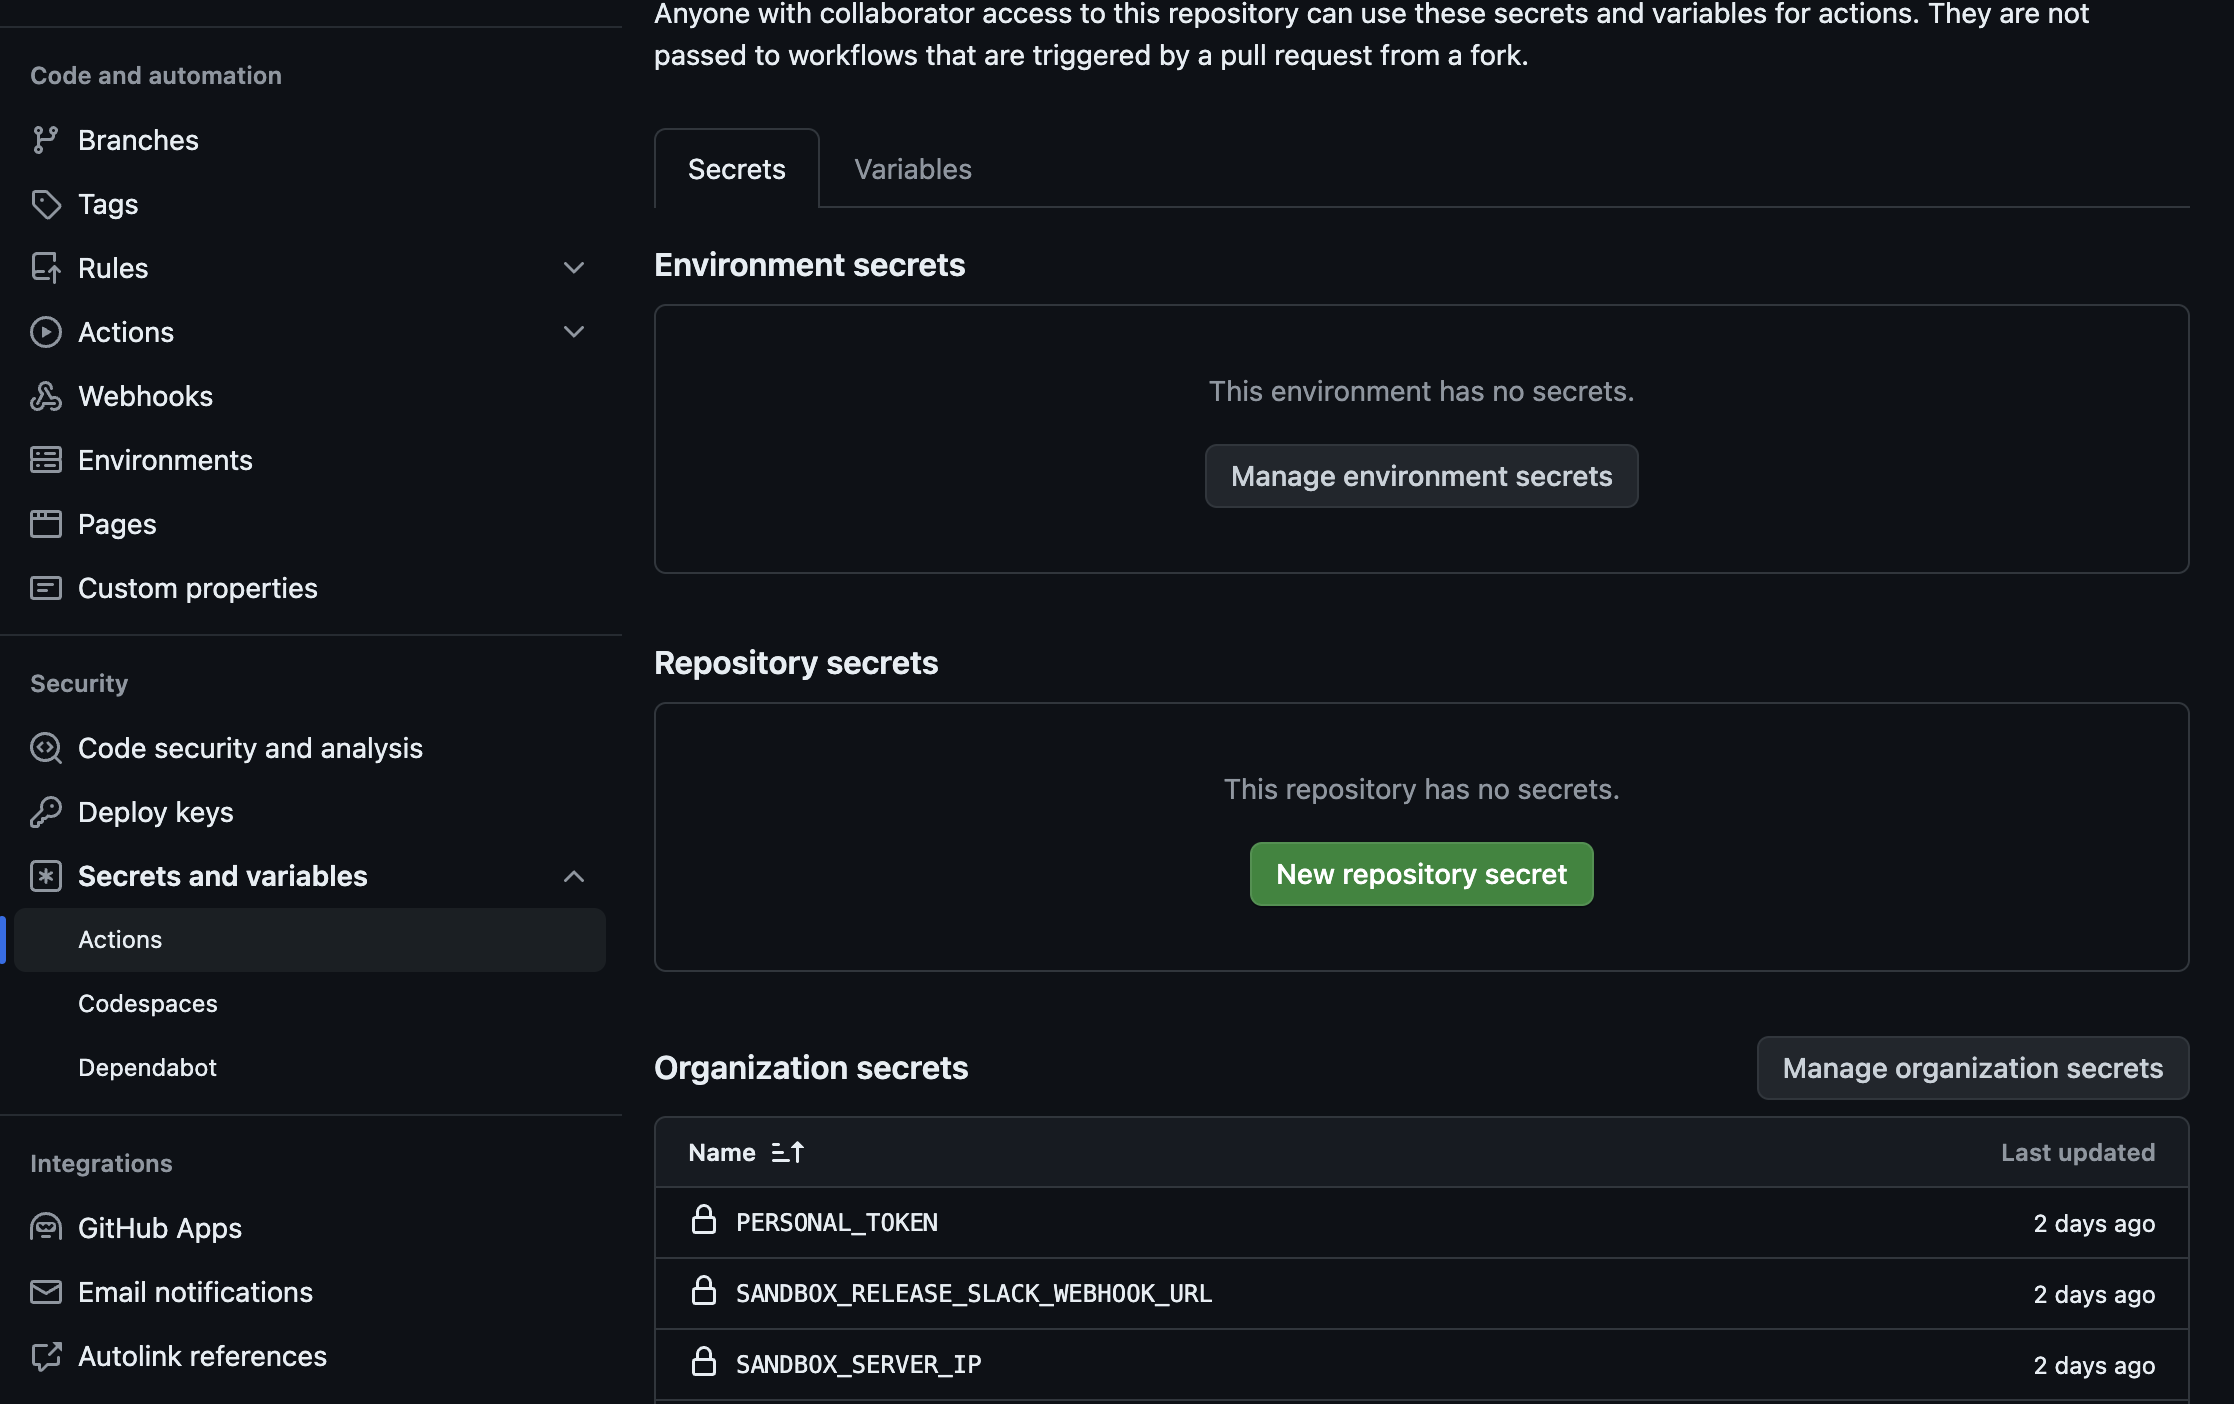Collapse the Secrets and variables section

pyautogui.click(x=574, y=876)
